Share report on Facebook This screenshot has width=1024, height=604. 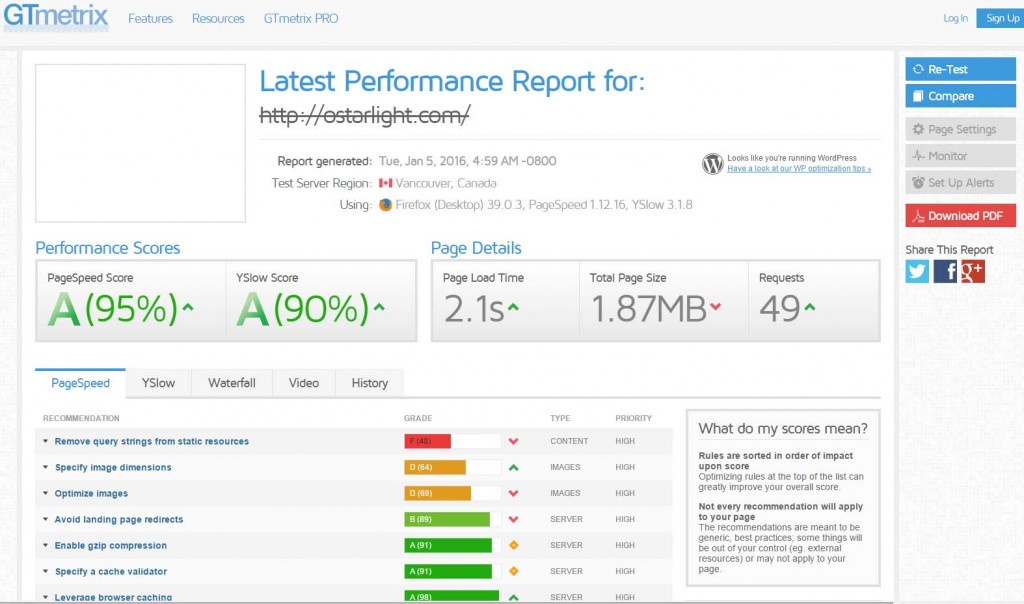(x=945, y=271)
